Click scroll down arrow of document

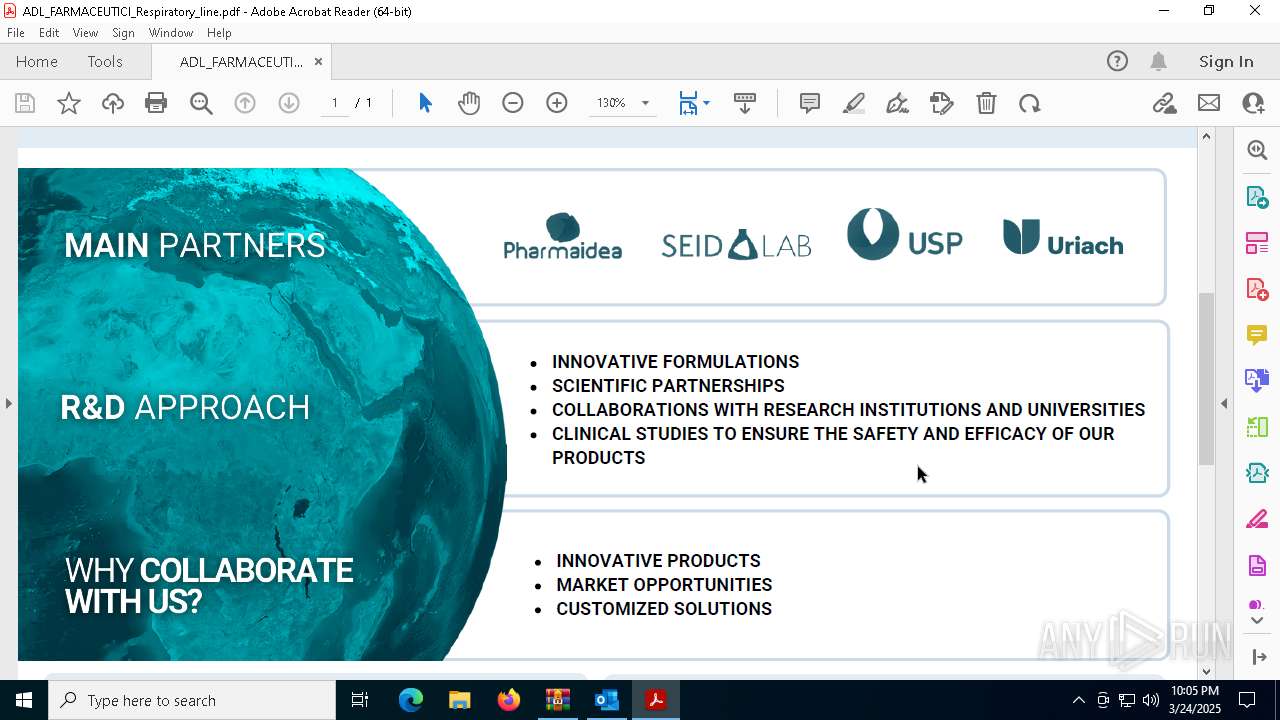1206,671
